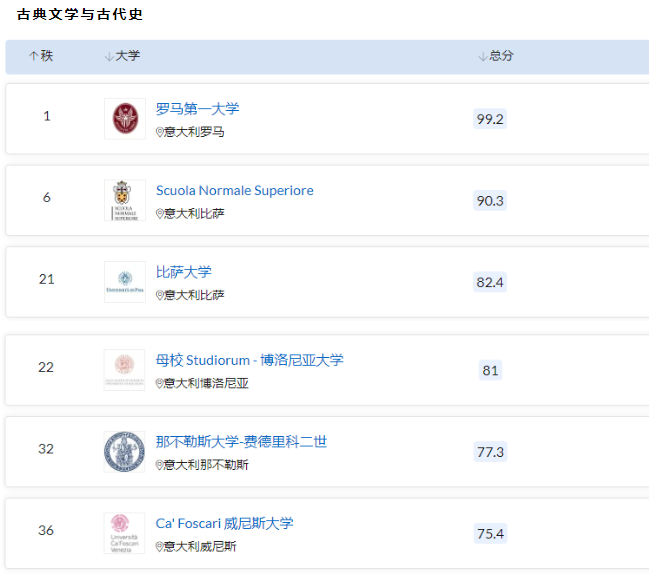Click the Scuola Normale Superiore logo
658x574 pixels.
(x=125, y=200)
